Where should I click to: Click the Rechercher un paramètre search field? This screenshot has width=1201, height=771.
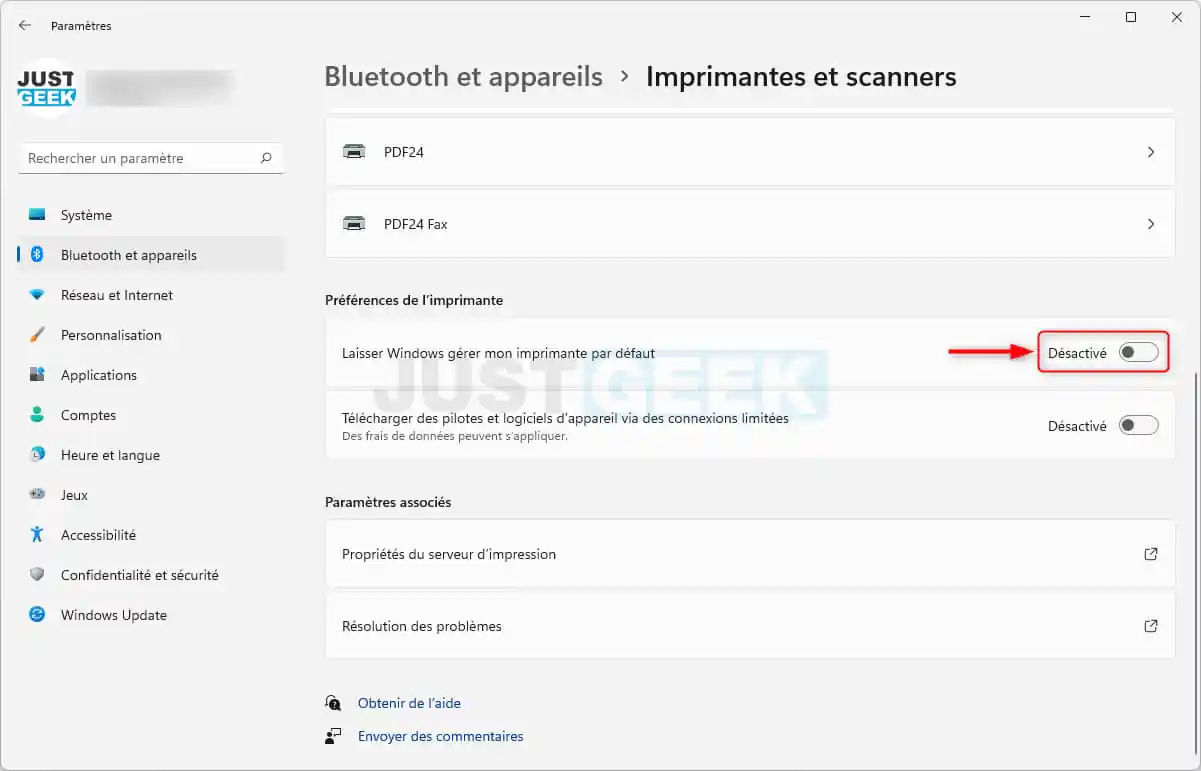tap(151, 158)
